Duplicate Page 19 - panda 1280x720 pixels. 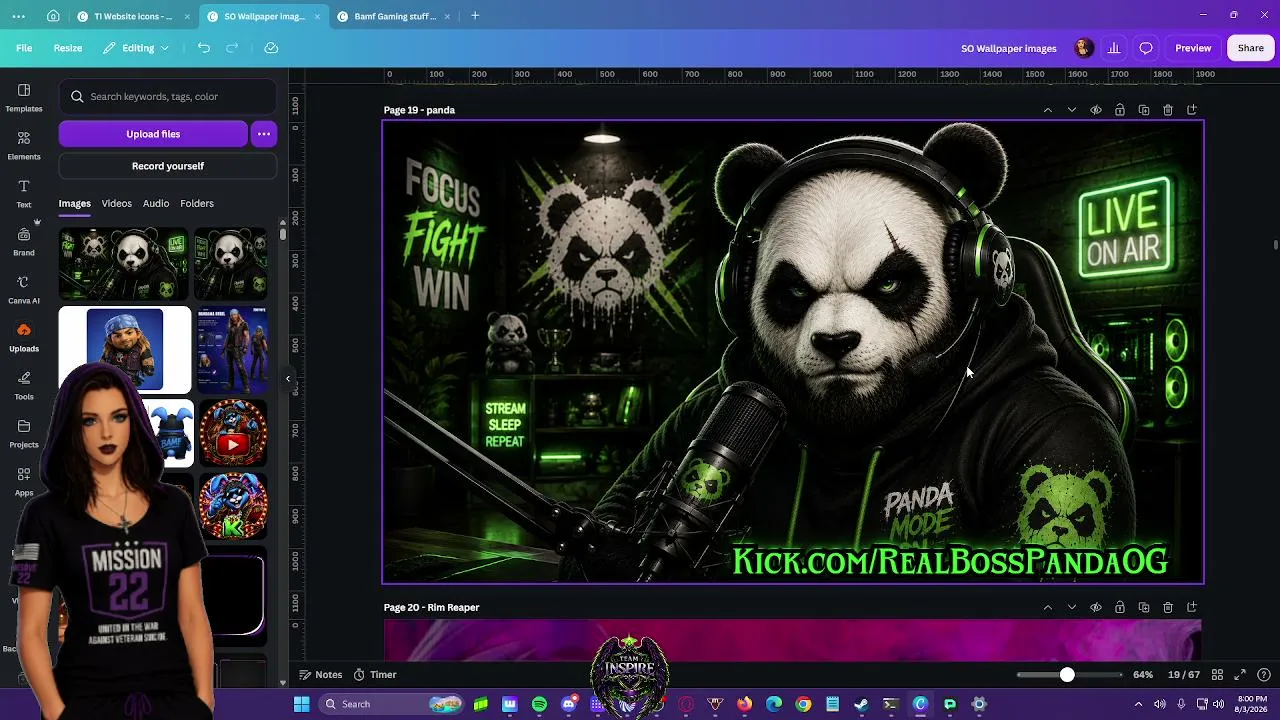tap(1144, 110)
